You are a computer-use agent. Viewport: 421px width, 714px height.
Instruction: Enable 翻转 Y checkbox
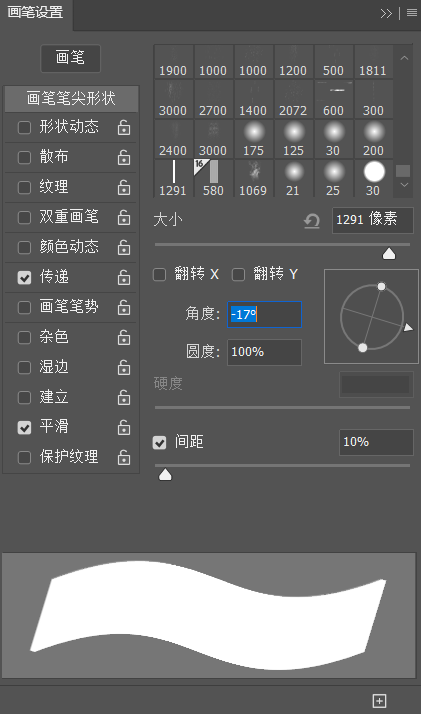(x=238, y=275)
